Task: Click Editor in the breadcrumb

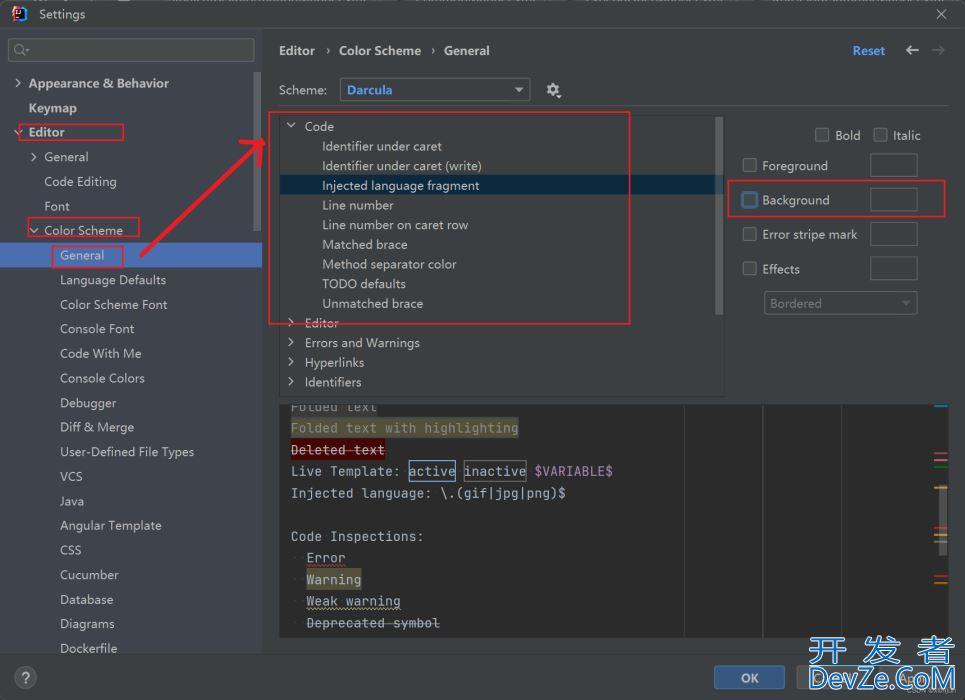Action: click(x=297, y=50)
